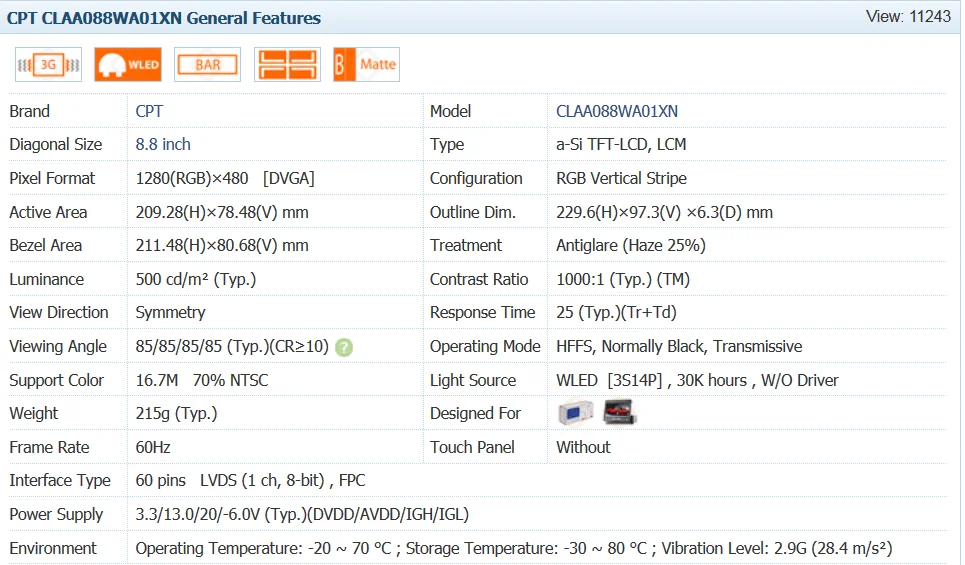
Task: Click the View Direction value Symmetry
Action: pos(170,313)
